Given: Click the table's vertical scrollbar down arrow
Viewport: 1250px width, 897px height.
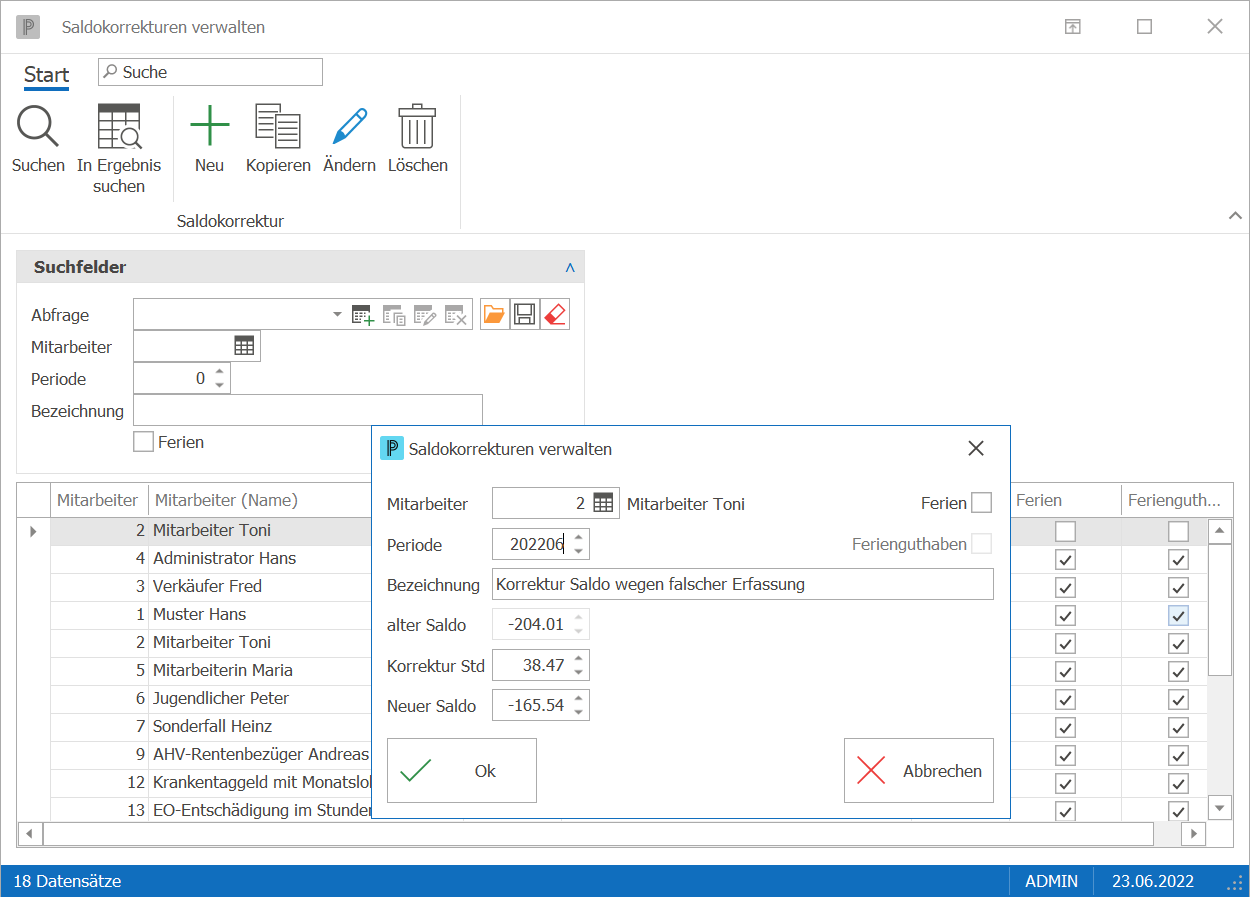Looking at the screenshot, I should coord(1220,807).
